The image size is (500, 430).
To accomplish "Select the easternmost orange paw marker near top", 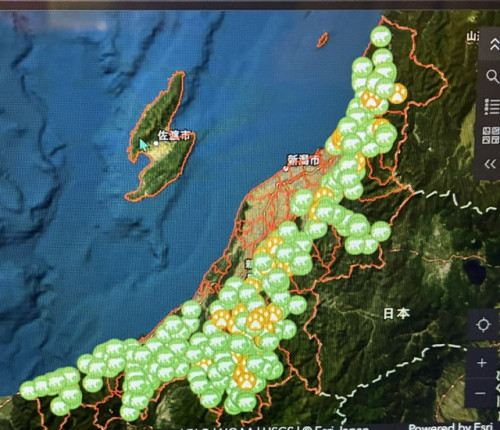I will [398, 93].
